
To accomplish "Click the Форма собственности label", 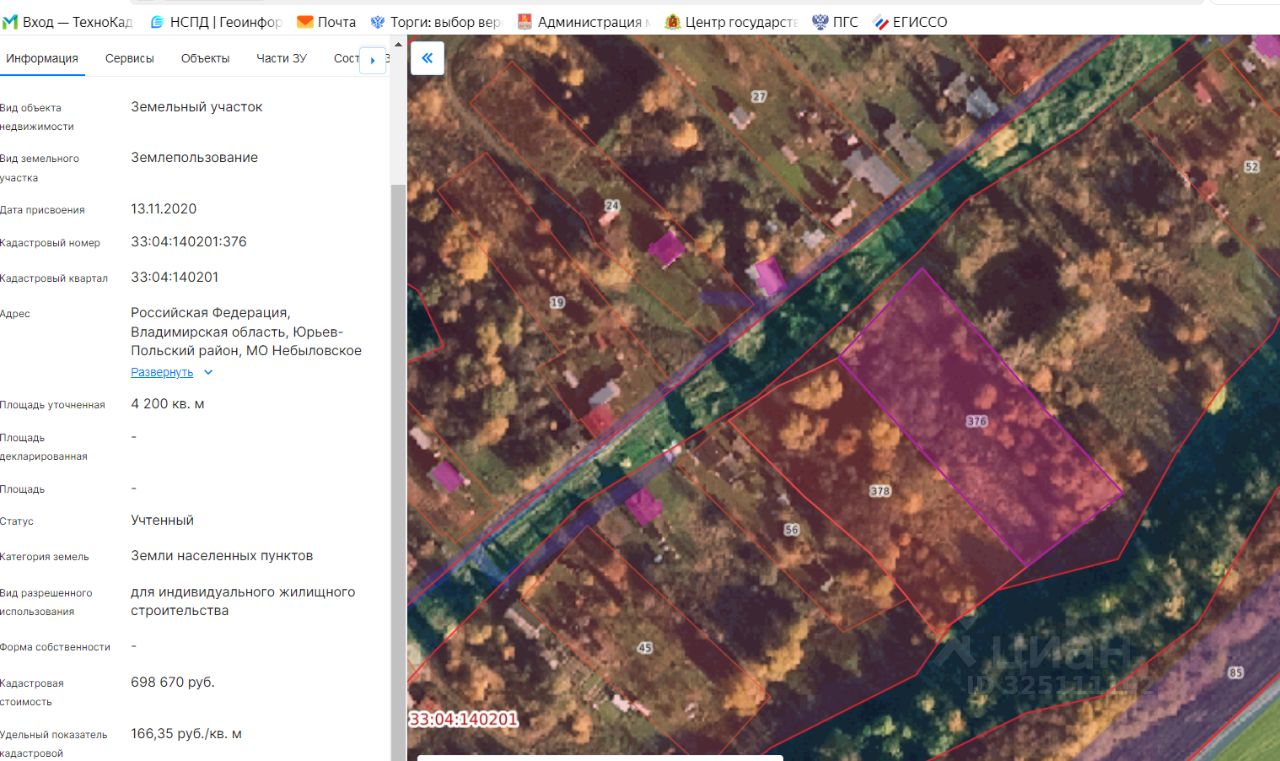I will point(55,647).
